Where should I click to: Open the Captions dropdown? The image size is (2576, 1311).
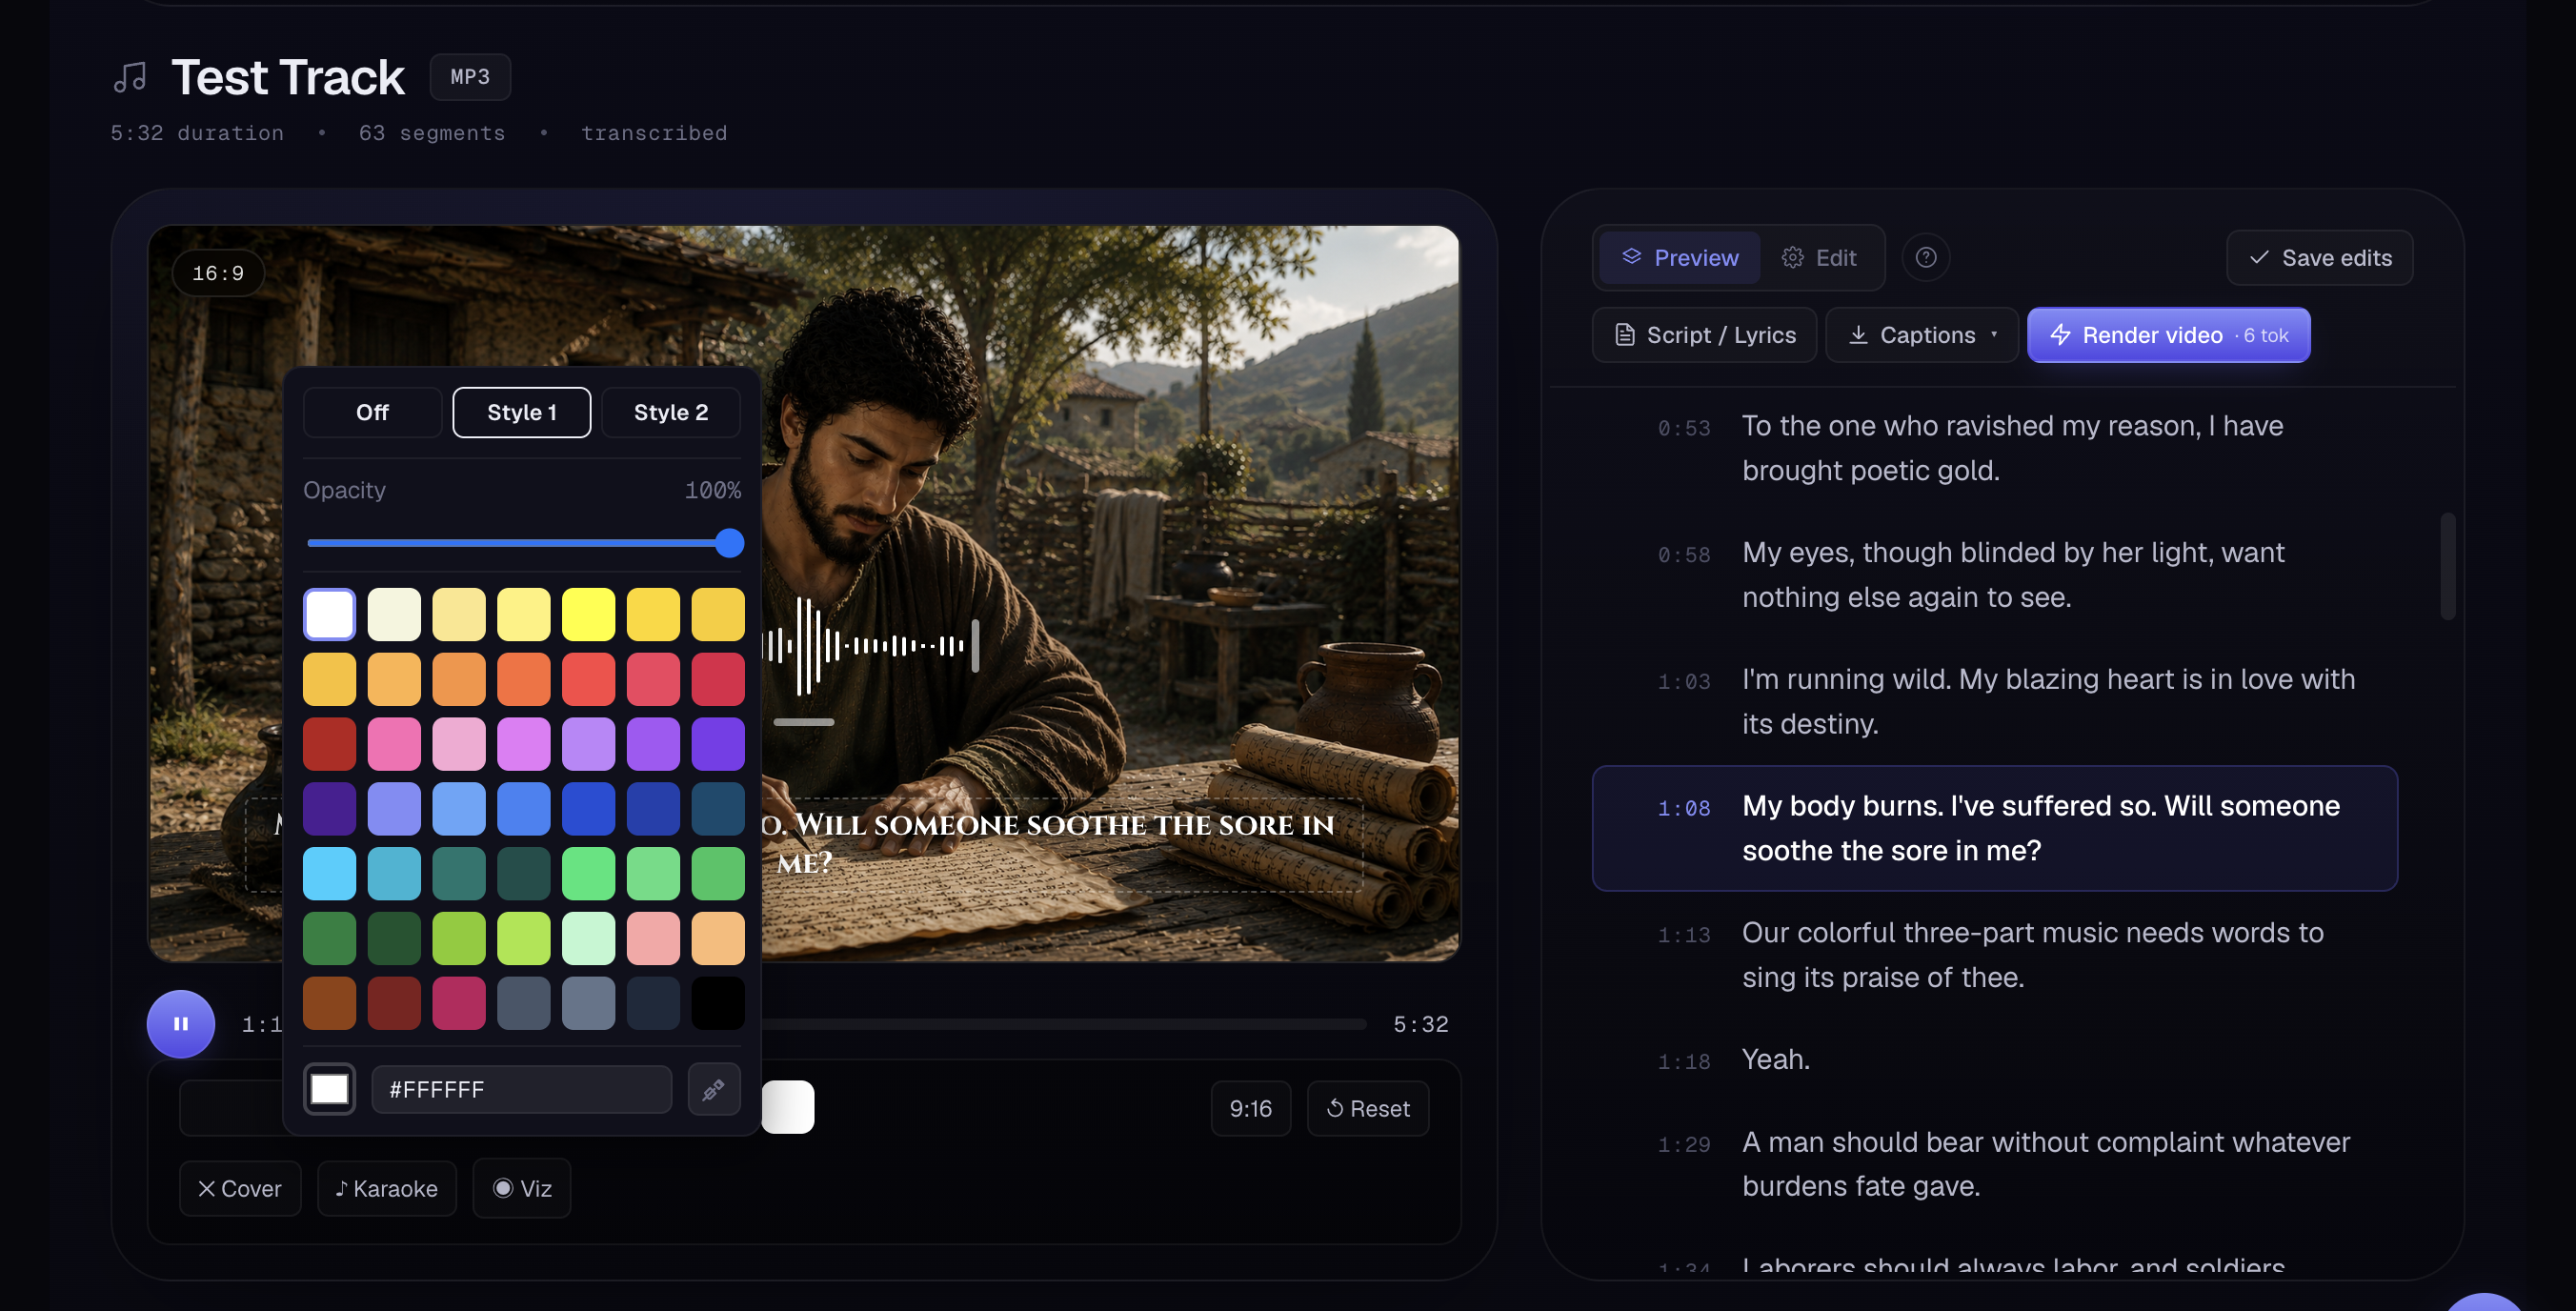click(1921, 335)
